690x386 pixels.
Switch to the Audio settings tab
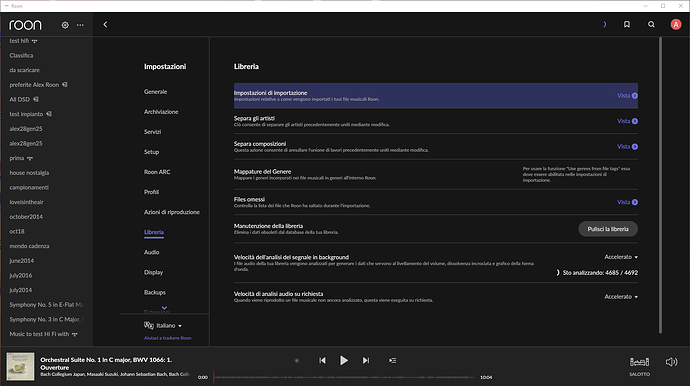tap(151, 252)
